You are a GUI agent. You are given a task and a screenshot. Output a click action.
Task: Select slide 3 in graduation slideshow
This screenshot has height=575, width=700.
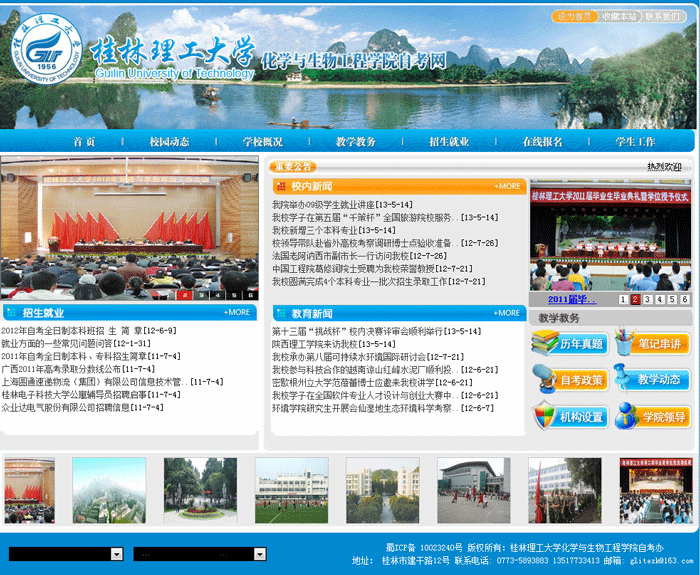tap(648, 299)
